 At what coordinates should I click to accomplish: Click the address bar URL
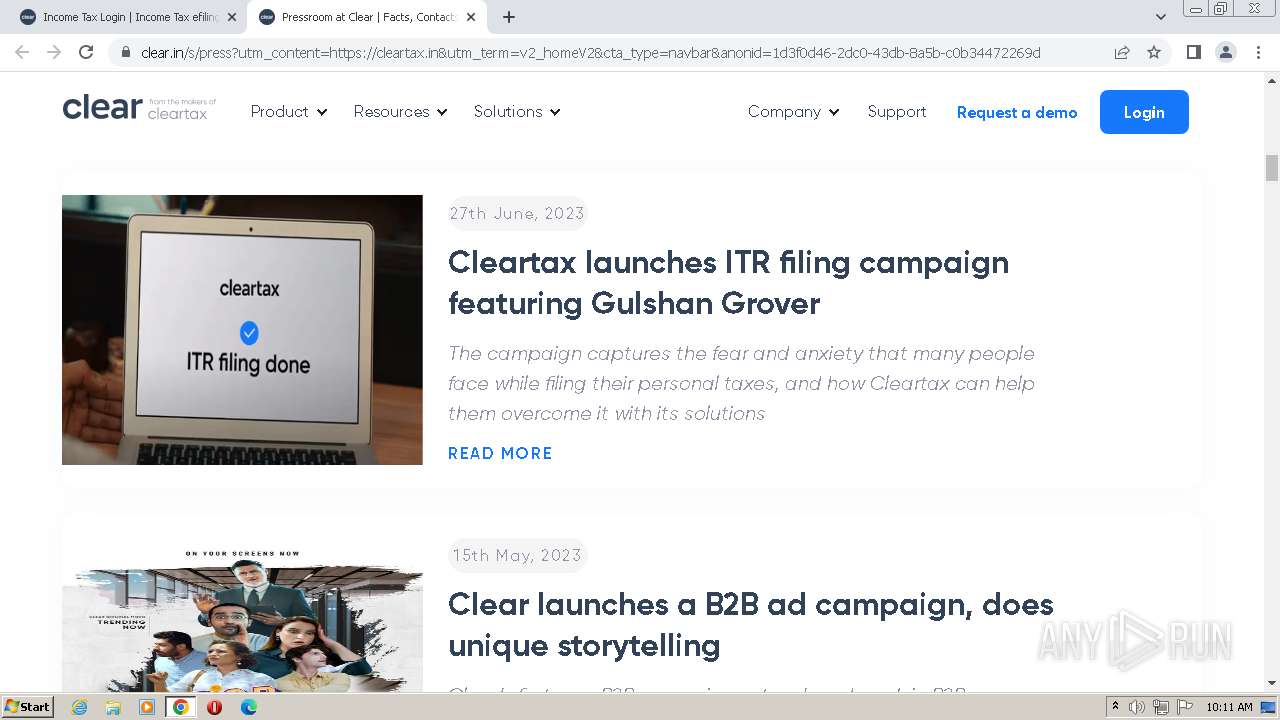coord(590,52)
